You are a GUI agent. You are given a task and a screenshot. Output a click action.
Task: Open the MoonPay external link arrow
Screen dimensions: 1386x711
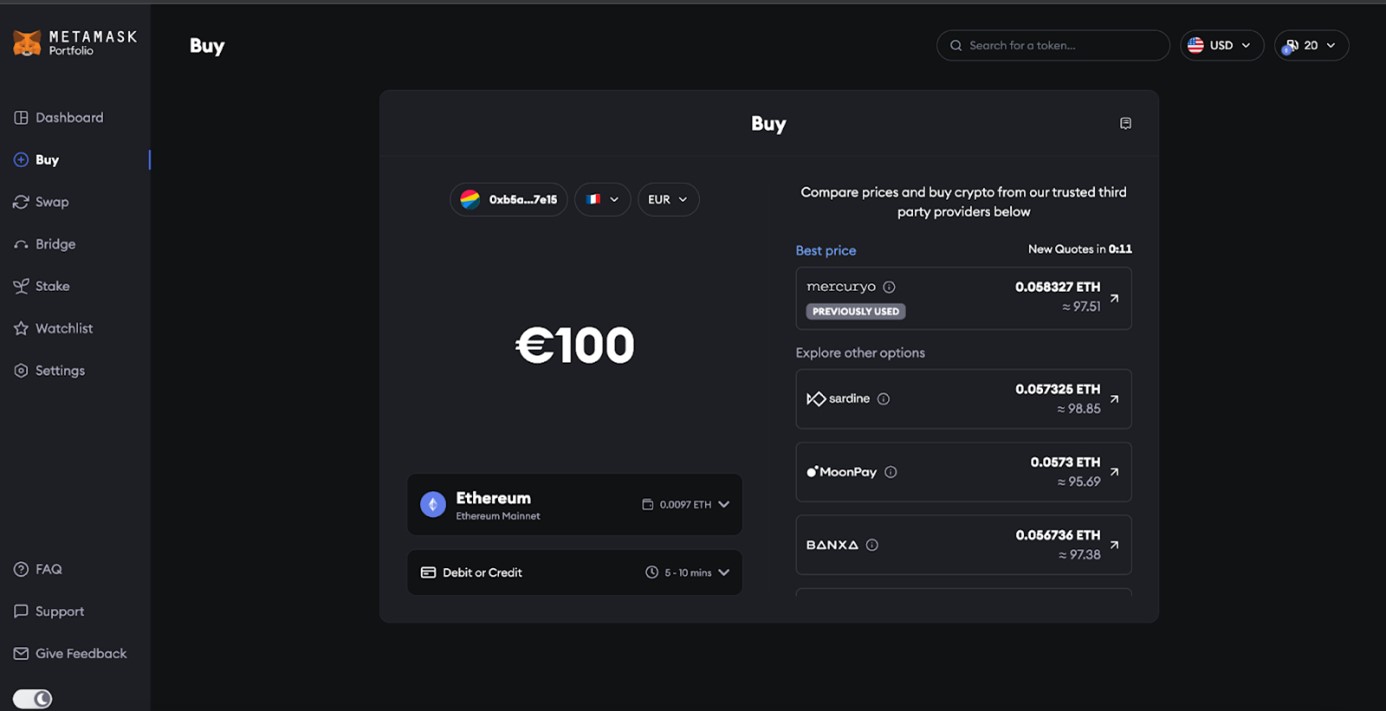pyautogui.click(x=1114, y=472)
